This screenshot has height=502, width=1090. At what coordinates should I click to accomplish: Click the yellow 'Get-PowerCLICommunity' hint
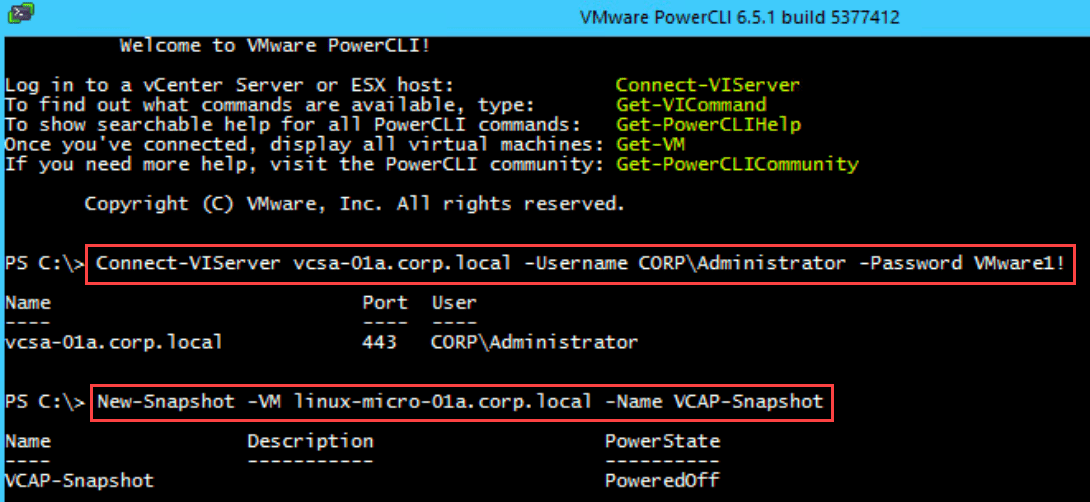[737, 165]
